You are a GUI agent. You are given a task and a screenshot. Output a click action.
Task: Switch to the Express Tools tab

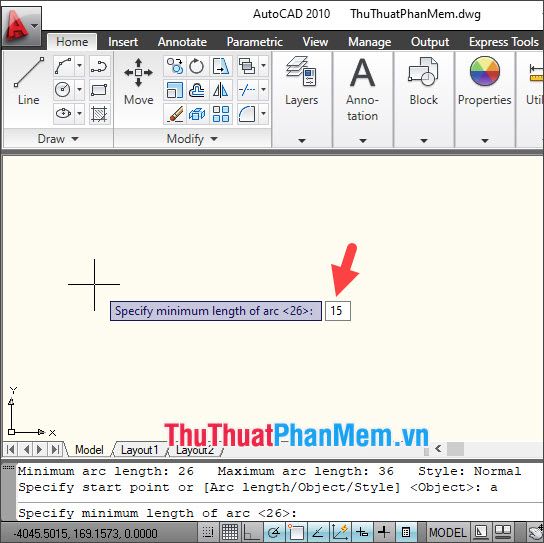click(x=504, y=42)
